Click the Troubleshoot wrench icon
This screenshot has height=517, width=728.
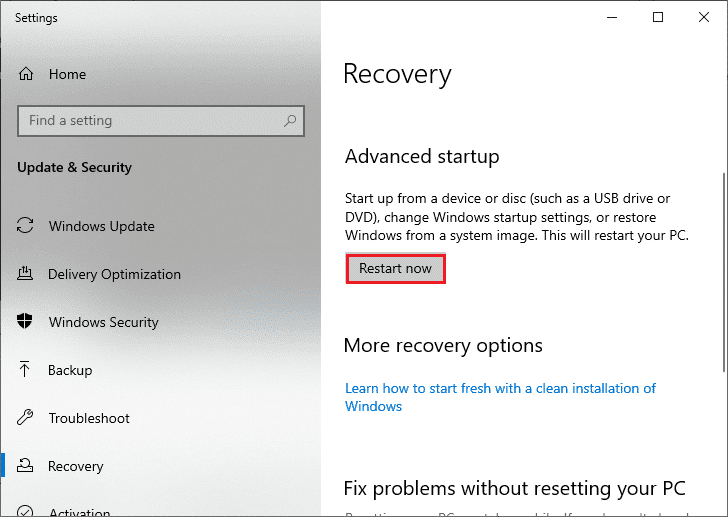pyautogui.click(x=27, y=418)
